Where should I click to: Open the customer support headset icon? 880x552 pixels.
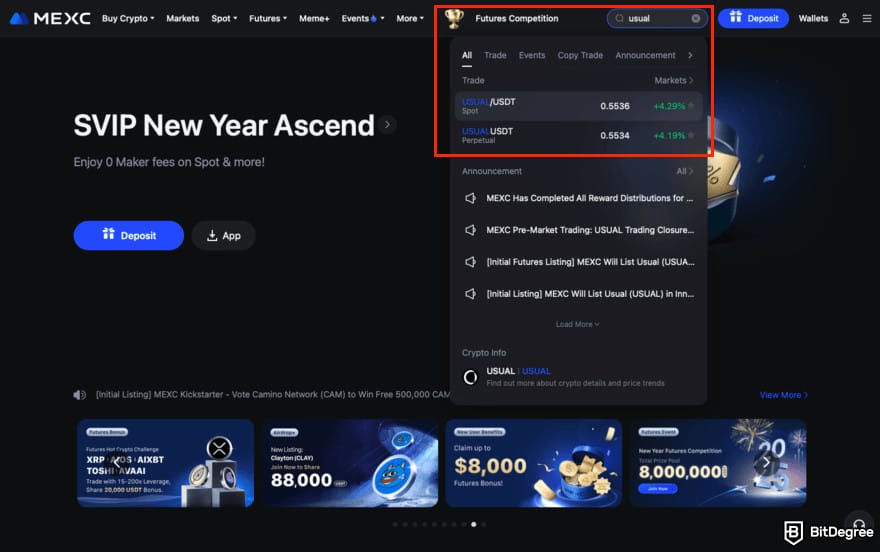(859, 524)
